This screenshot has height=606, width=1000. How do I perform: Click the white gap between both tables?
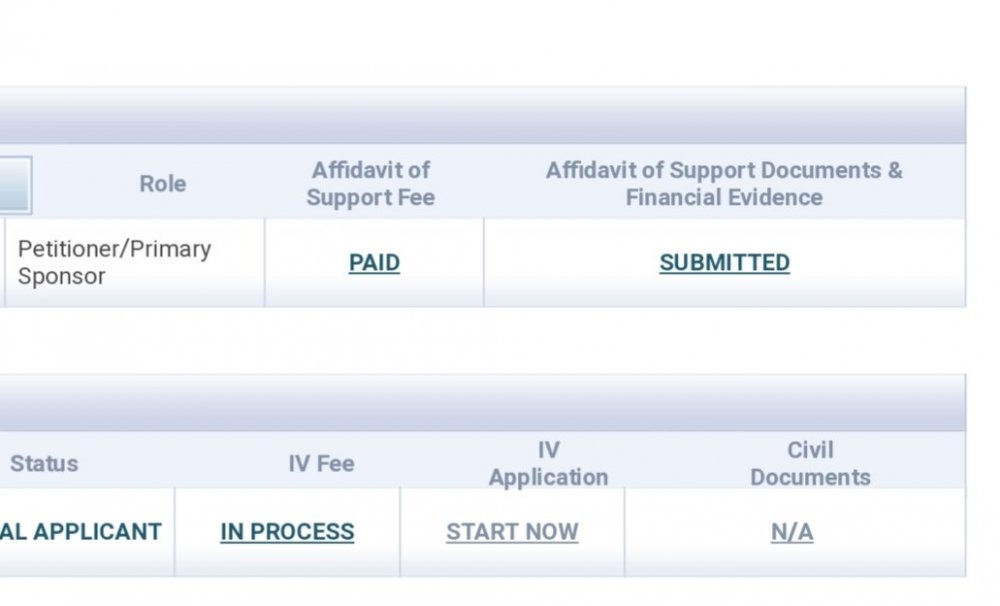click(x=483, y=341)
